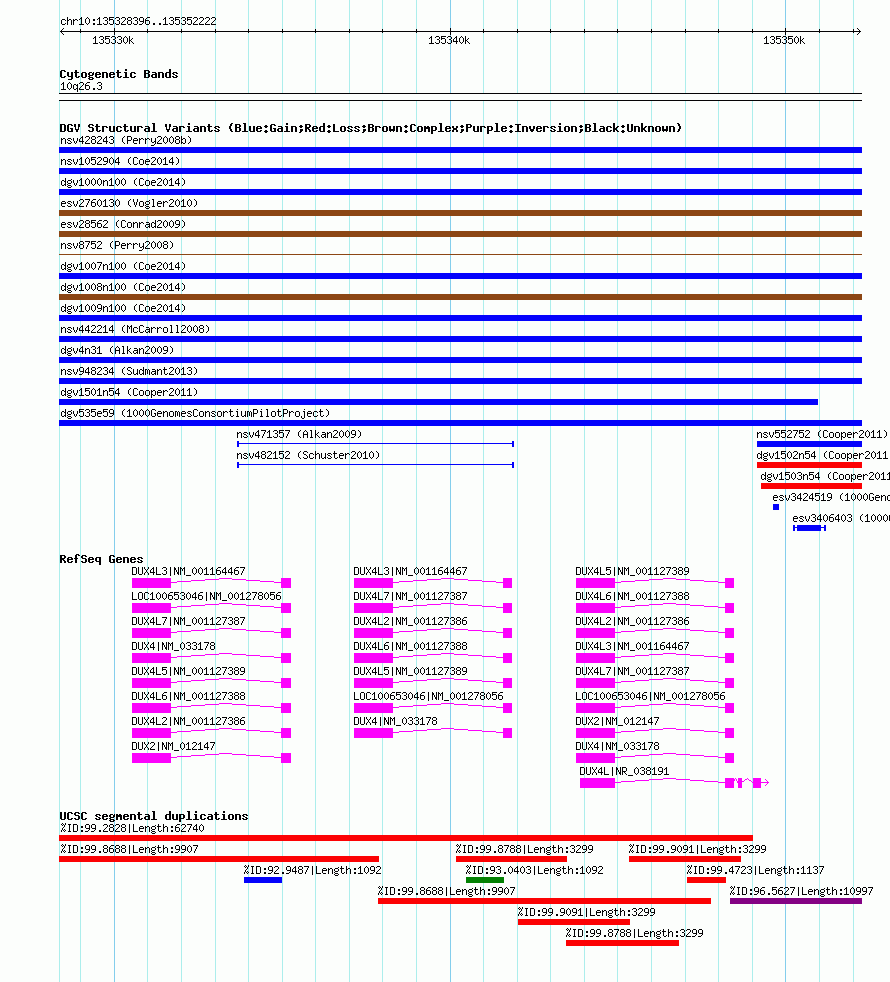Click the small blue square under esv3424519
The height and width of the screenshot is (982, 890).
(x=776, y=507)
